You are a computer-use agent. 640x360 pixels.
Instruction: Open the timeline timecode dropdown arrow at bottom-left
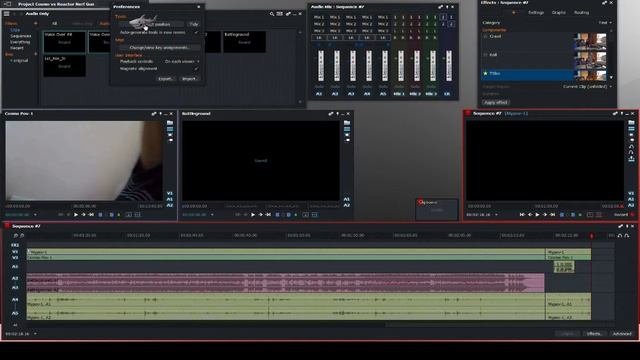tap(36, 334)
